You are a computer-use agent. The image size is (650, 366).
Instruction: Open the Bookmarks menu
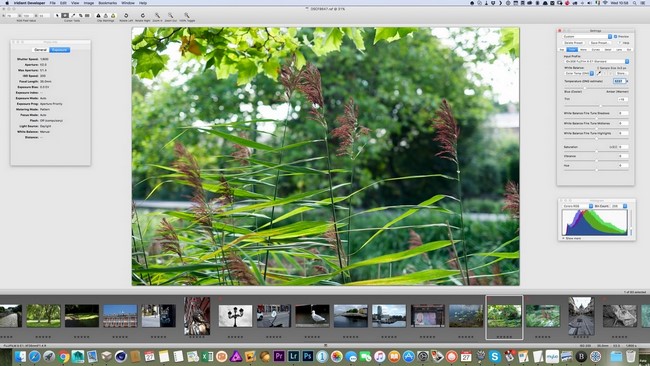coord(107,3)
